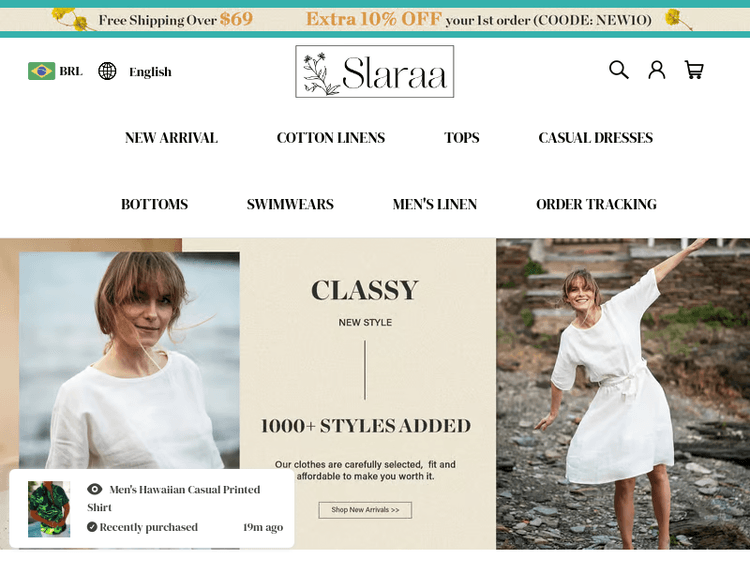The image size is (750, 563).
Task: Click the Order Tracking link
Action: click(x=596, y=204)
